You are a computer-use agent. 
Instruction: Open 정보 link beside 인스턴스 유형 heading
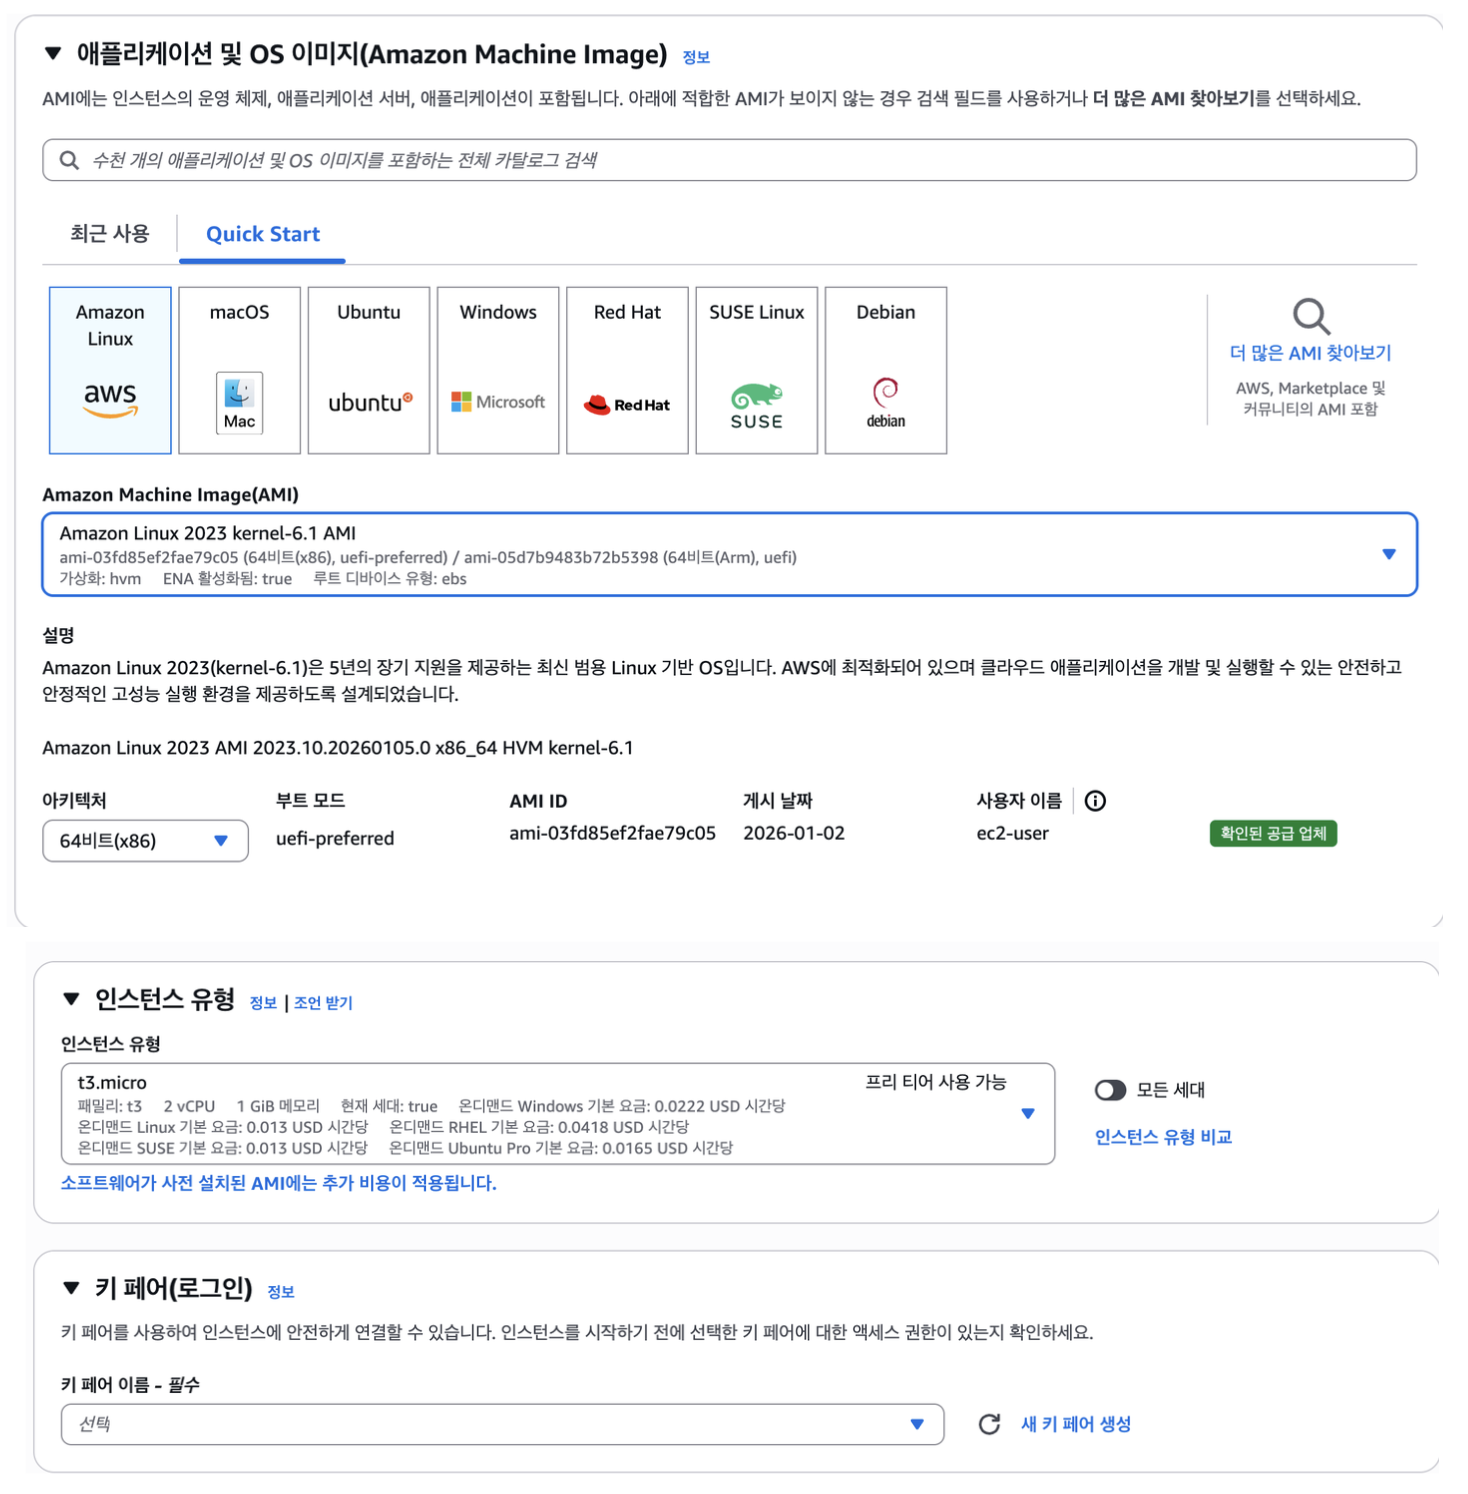[263, 1003]
